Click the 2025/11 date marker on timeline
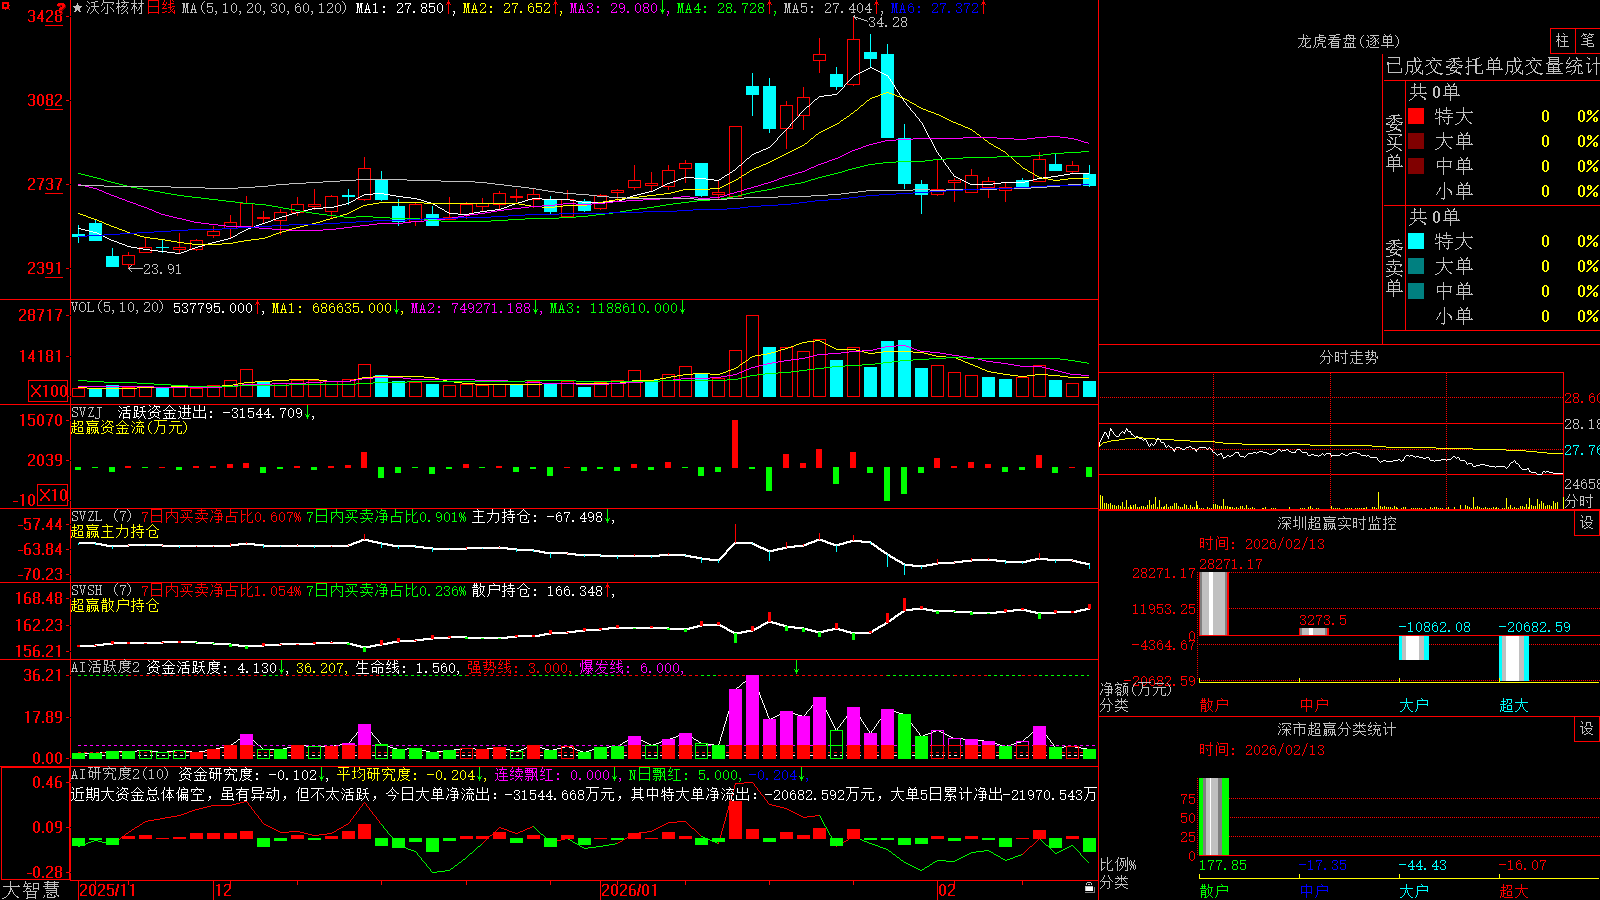The image size is (1600, 900). pos(107,890)
